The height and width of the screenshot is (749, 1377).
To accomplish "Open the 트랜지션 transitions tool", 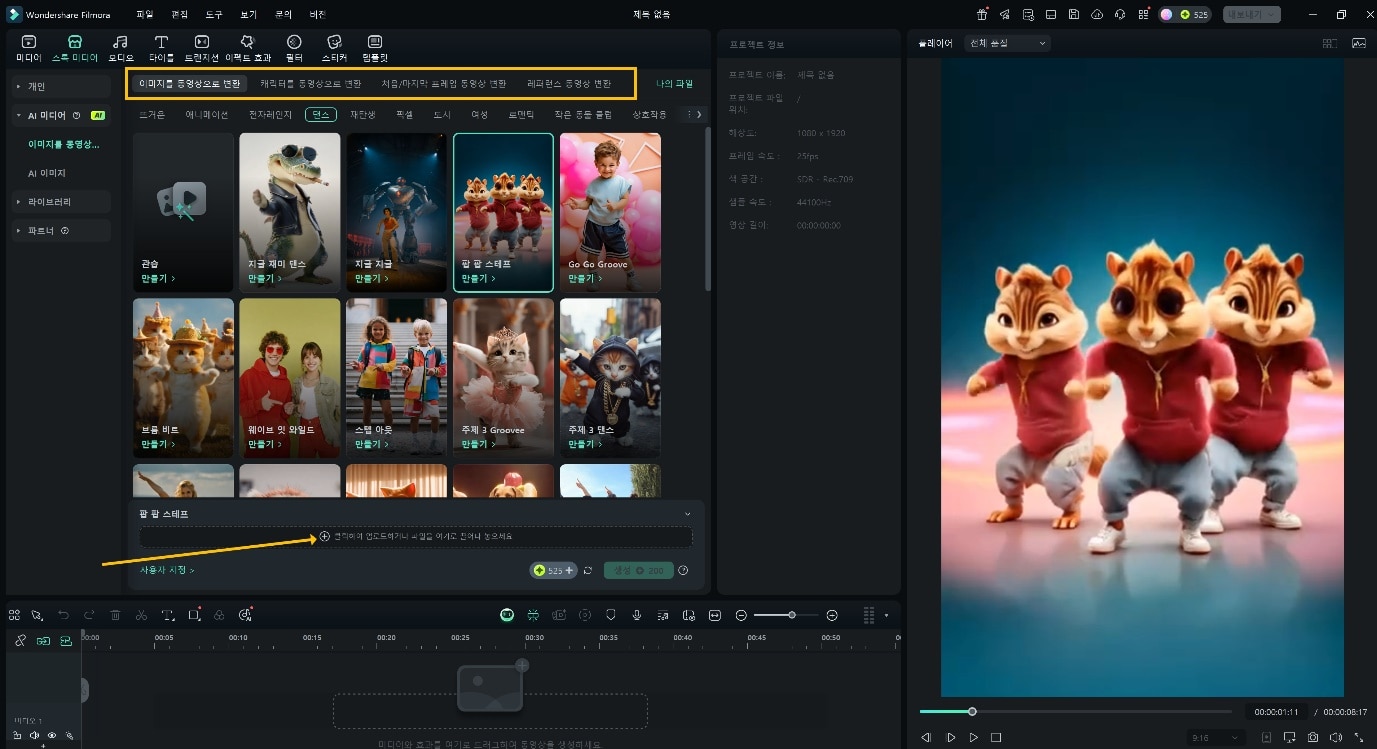I will click(202, 47).
